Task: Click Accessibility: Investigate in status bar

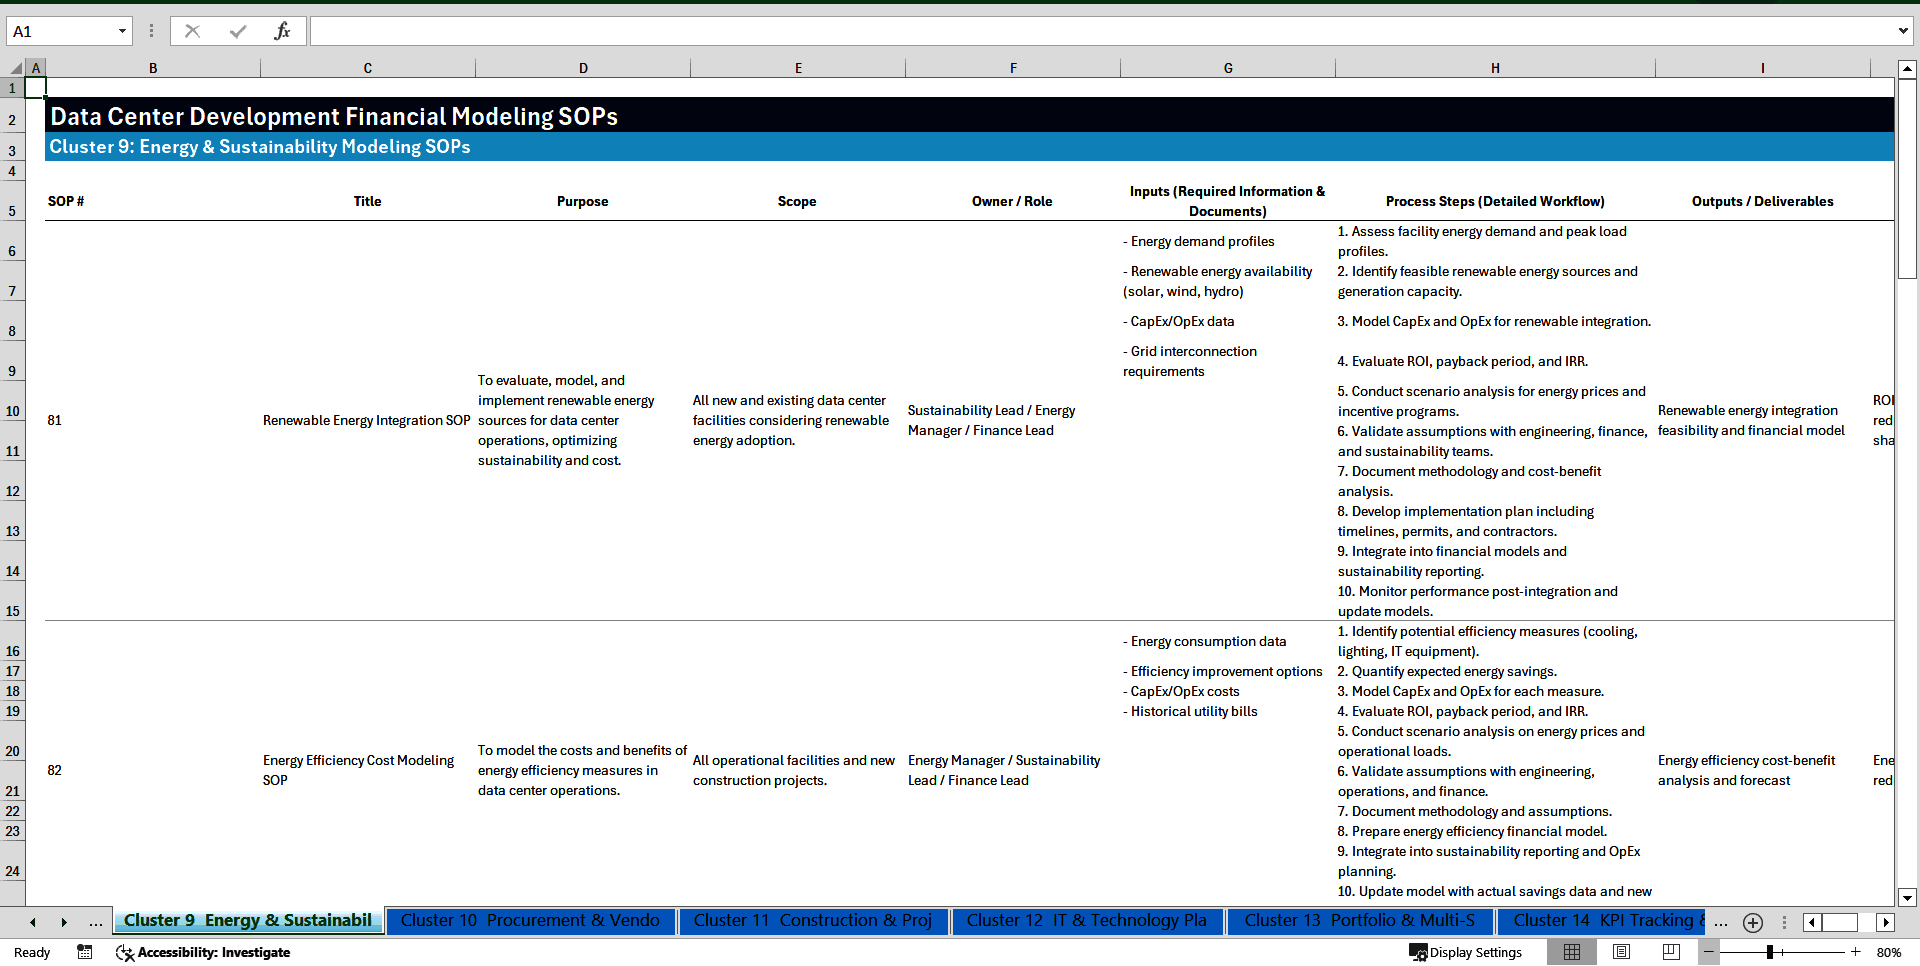Action: (203, 952)
